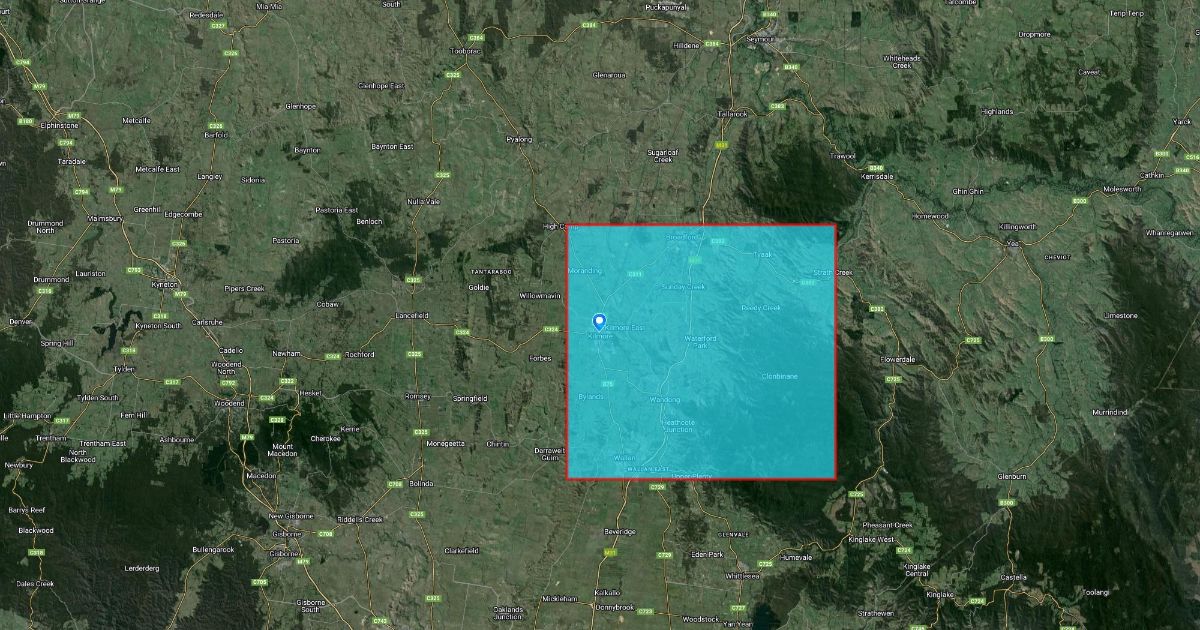Click the Toolangi place label
The image size is (1200, 630).
[1095, 592]
